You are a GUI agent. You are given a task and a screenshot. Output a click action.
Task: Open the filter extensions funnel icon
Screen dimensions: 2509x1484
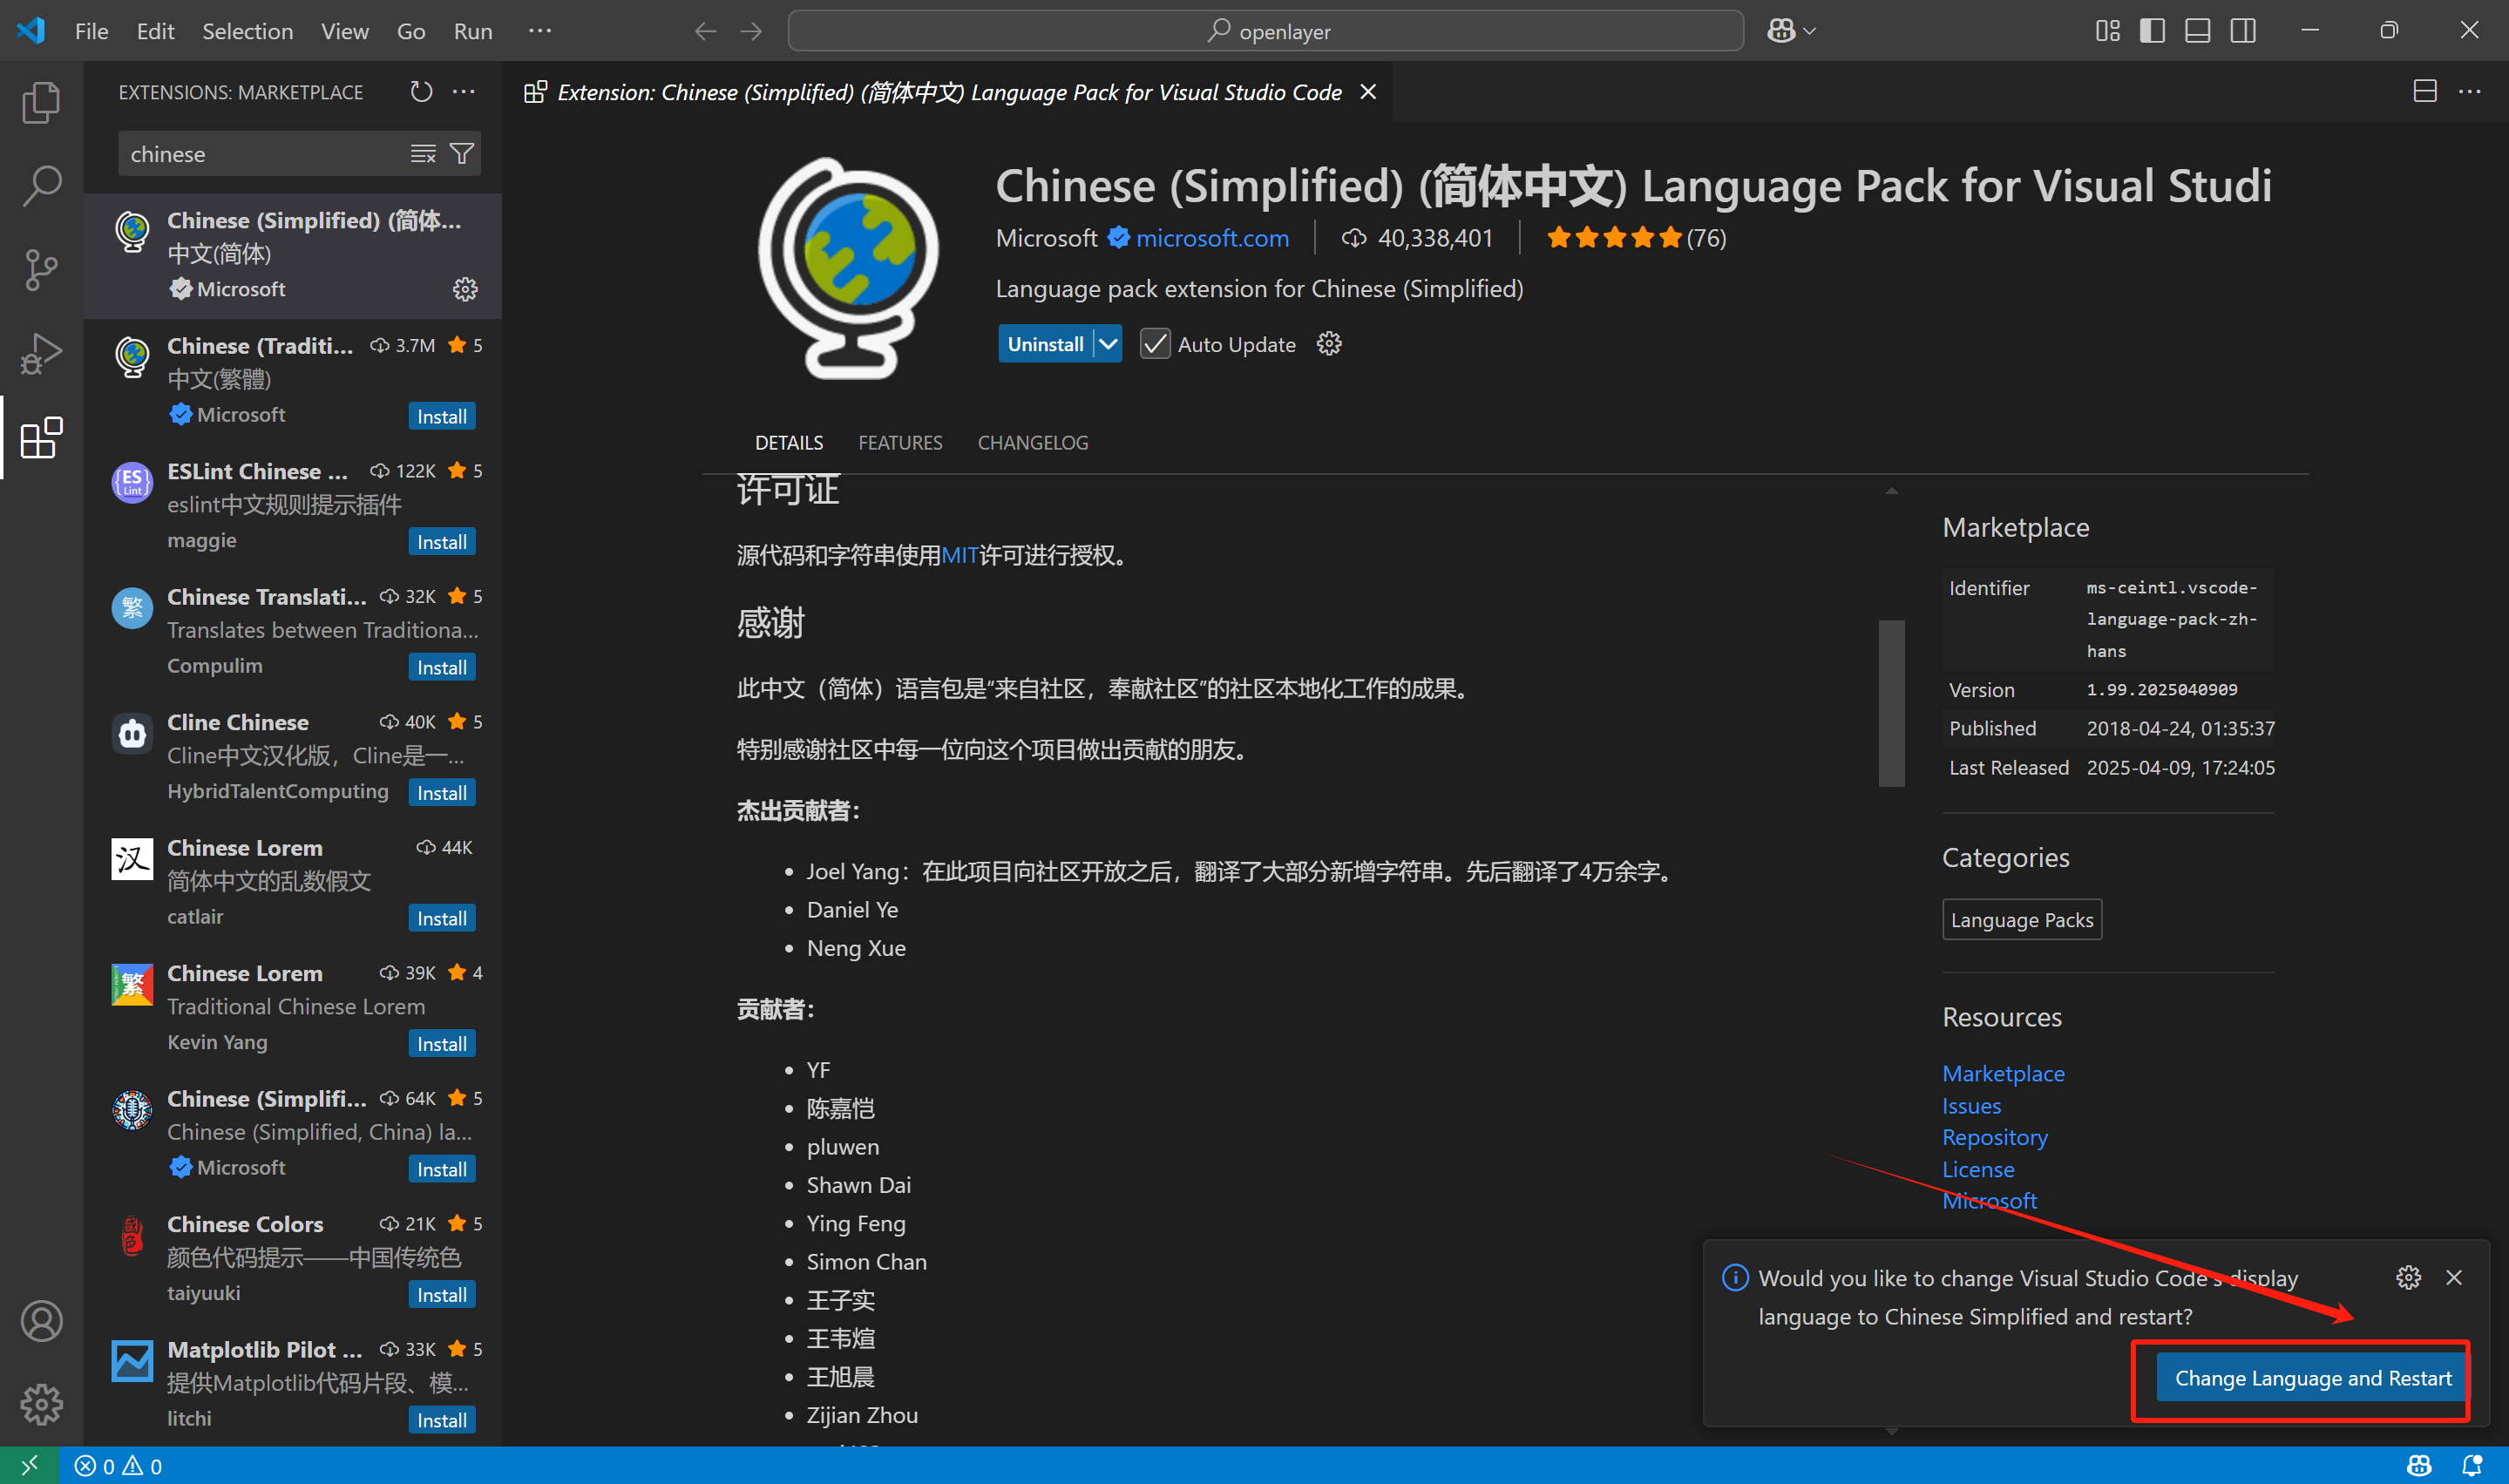462,154
